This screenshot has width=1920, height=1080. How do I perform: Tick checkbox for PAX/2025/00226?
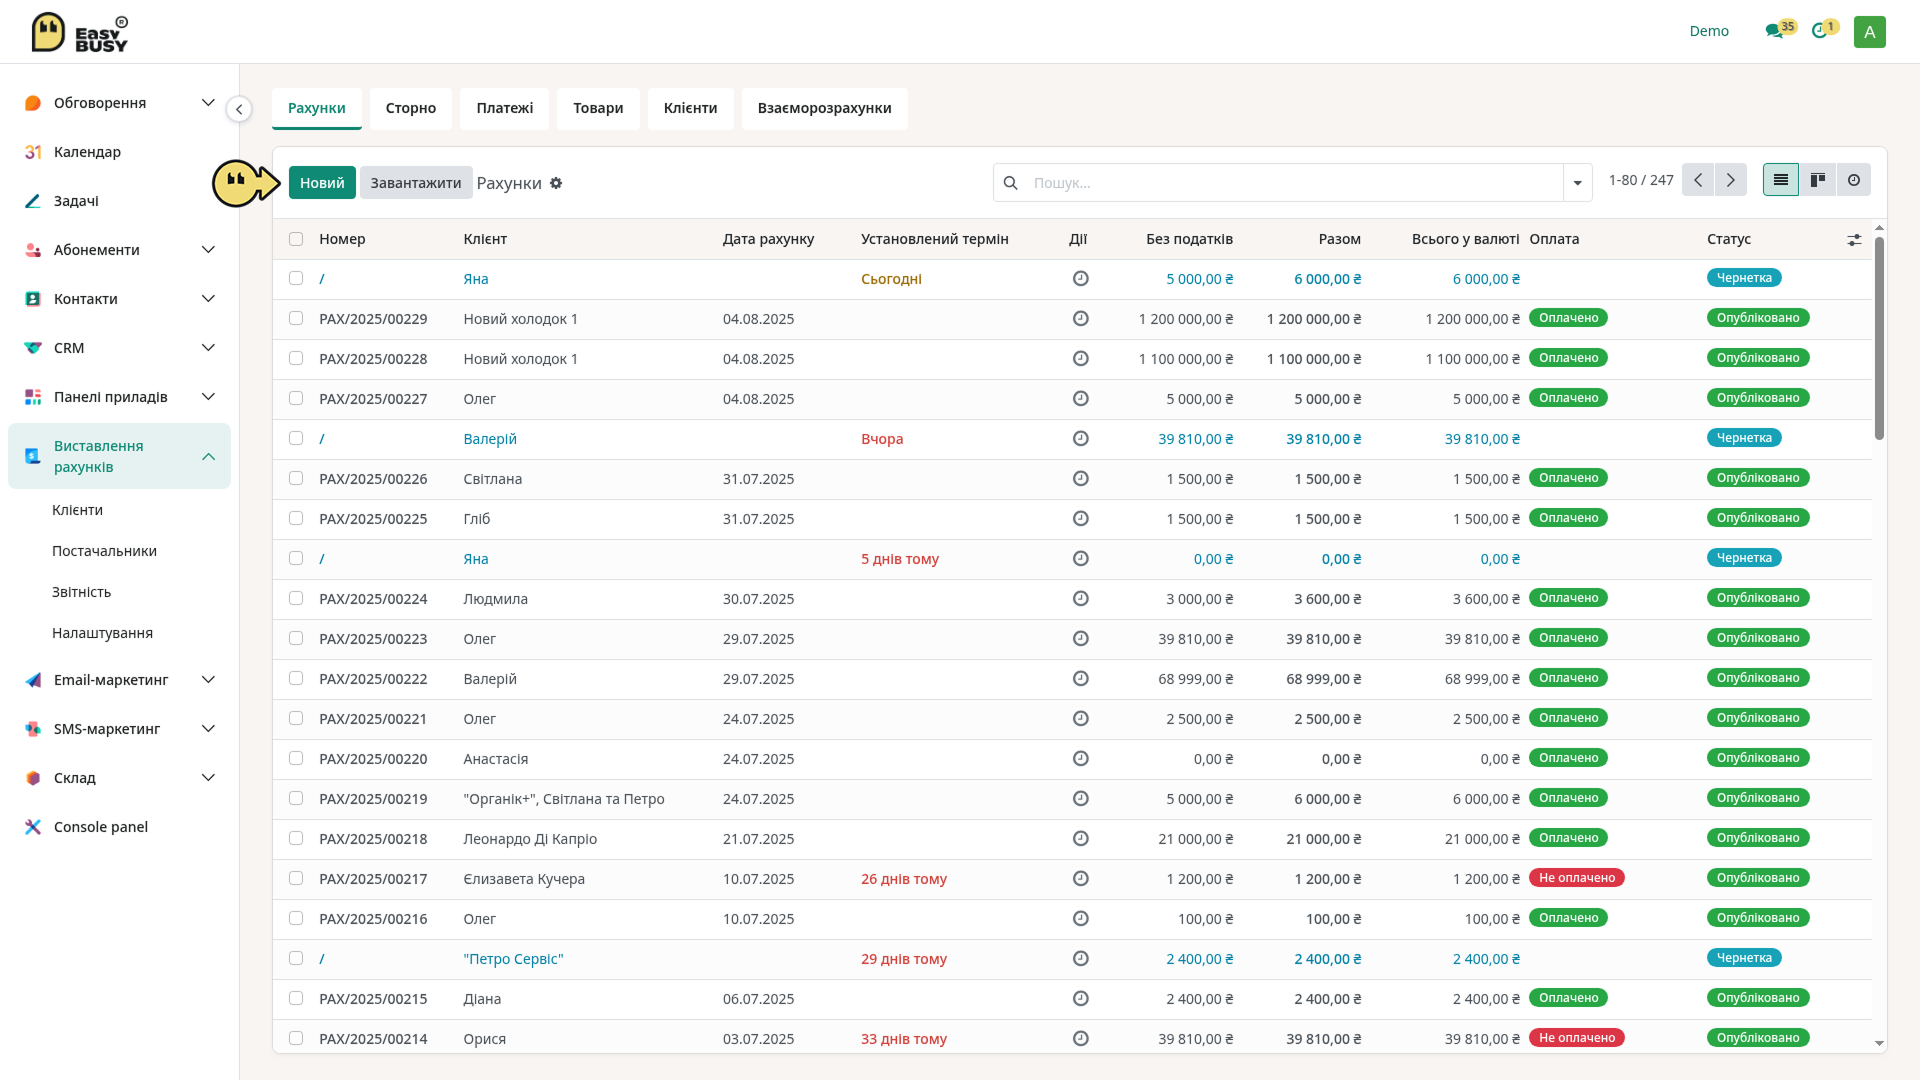(x=296, y=478)
